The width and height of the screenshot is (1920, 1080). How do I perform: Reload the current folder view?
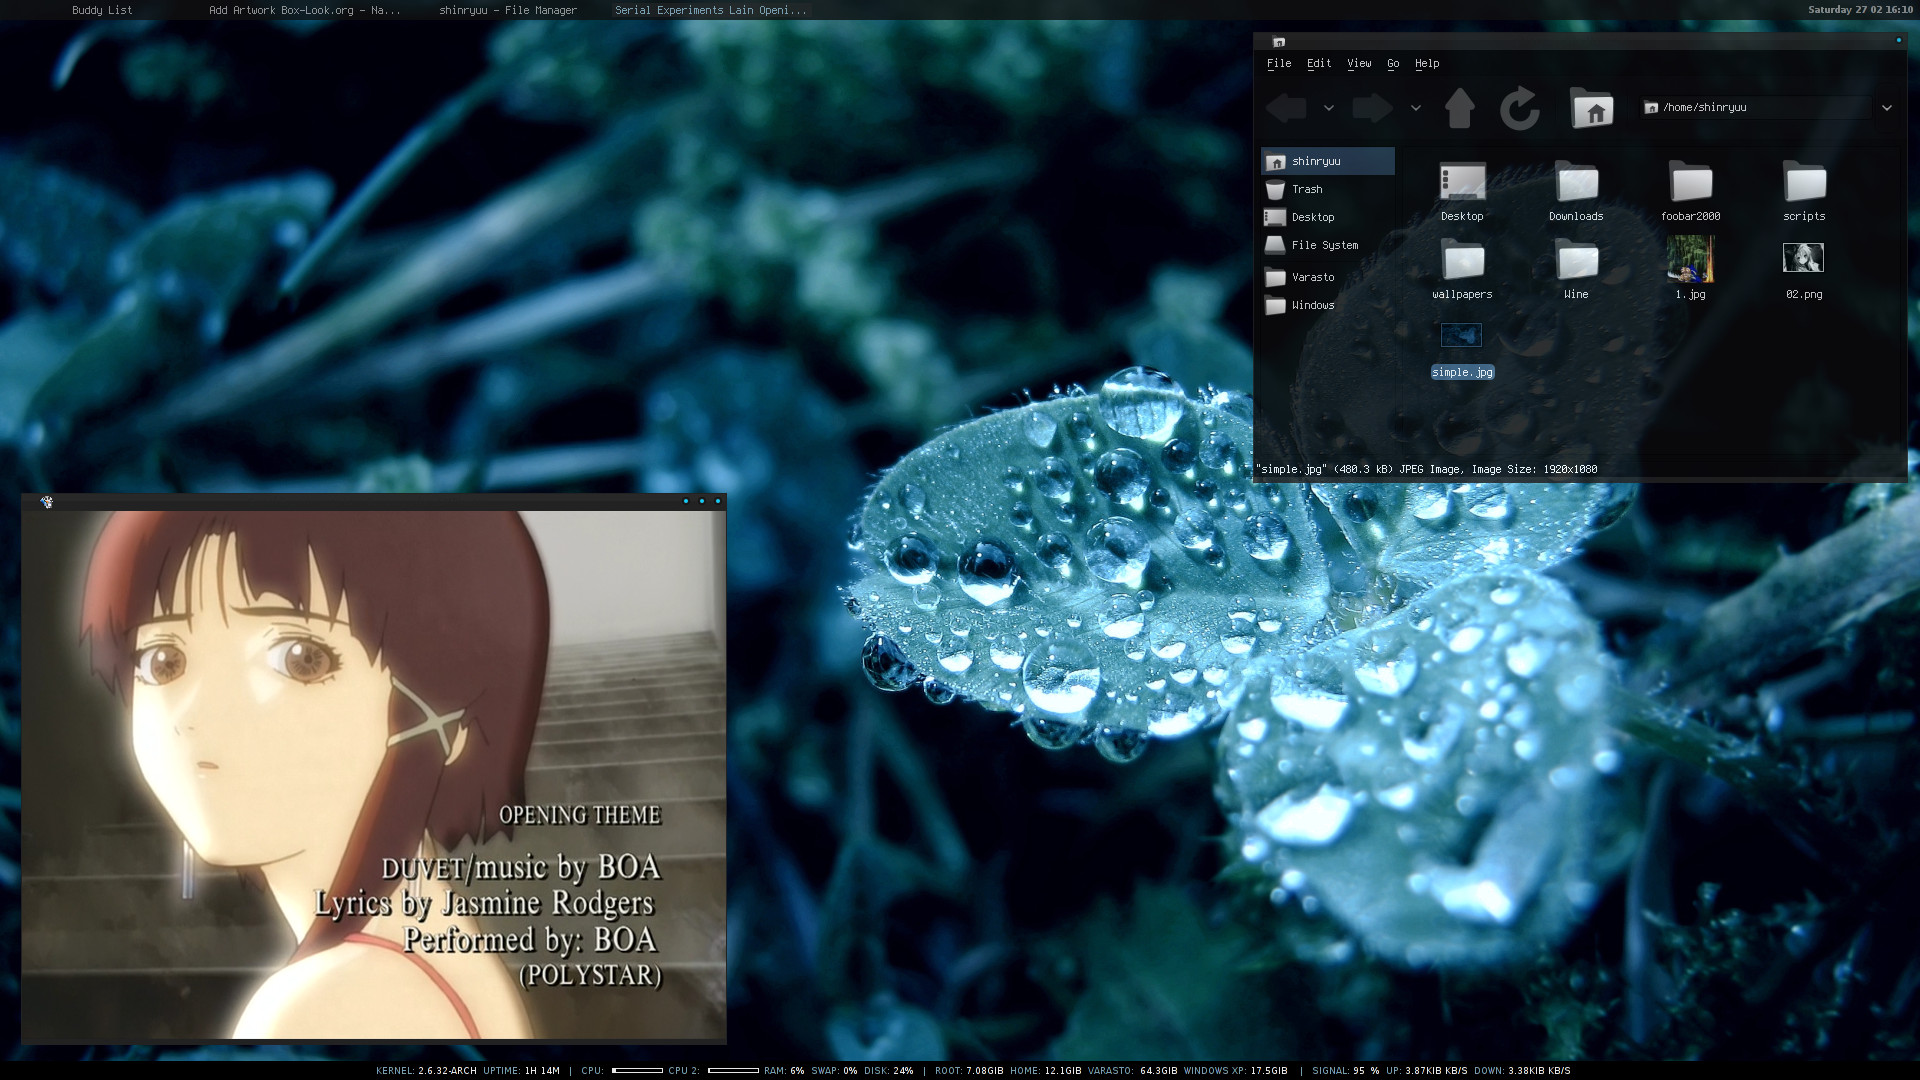click(x=1519, y=108)
